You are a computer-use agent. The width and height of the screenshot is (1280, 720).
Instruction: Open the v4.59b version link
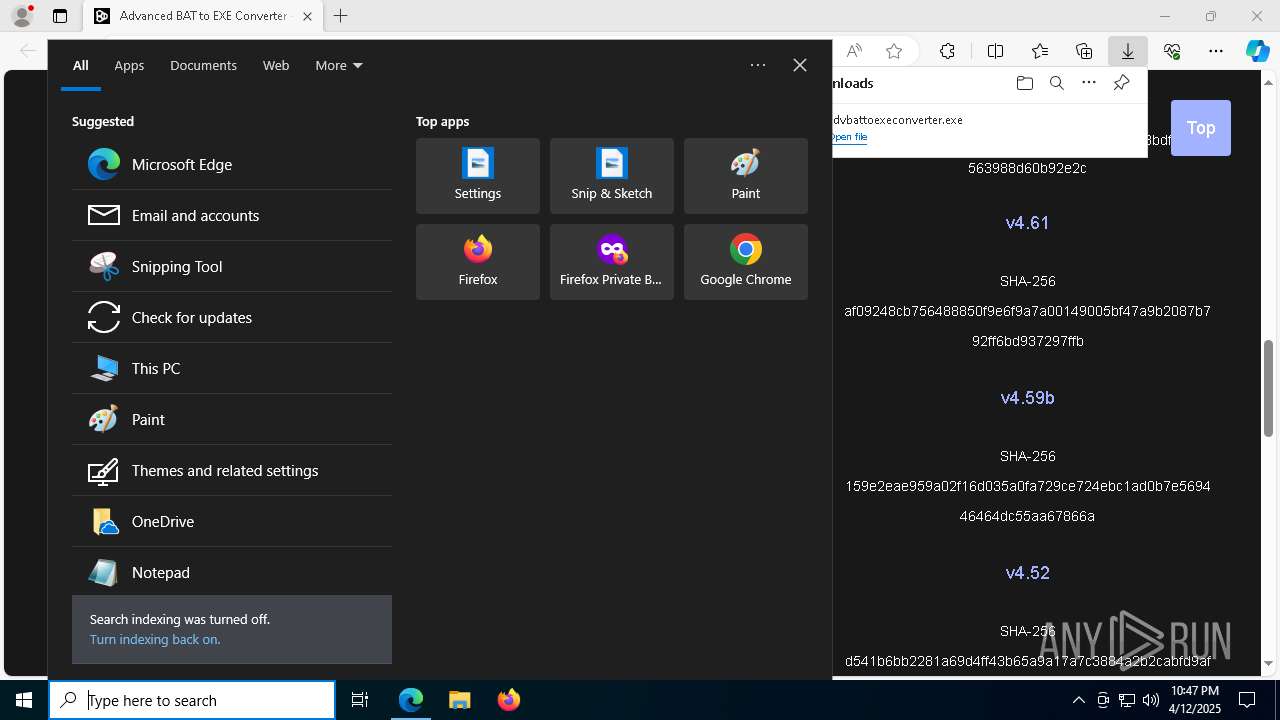1027,398
